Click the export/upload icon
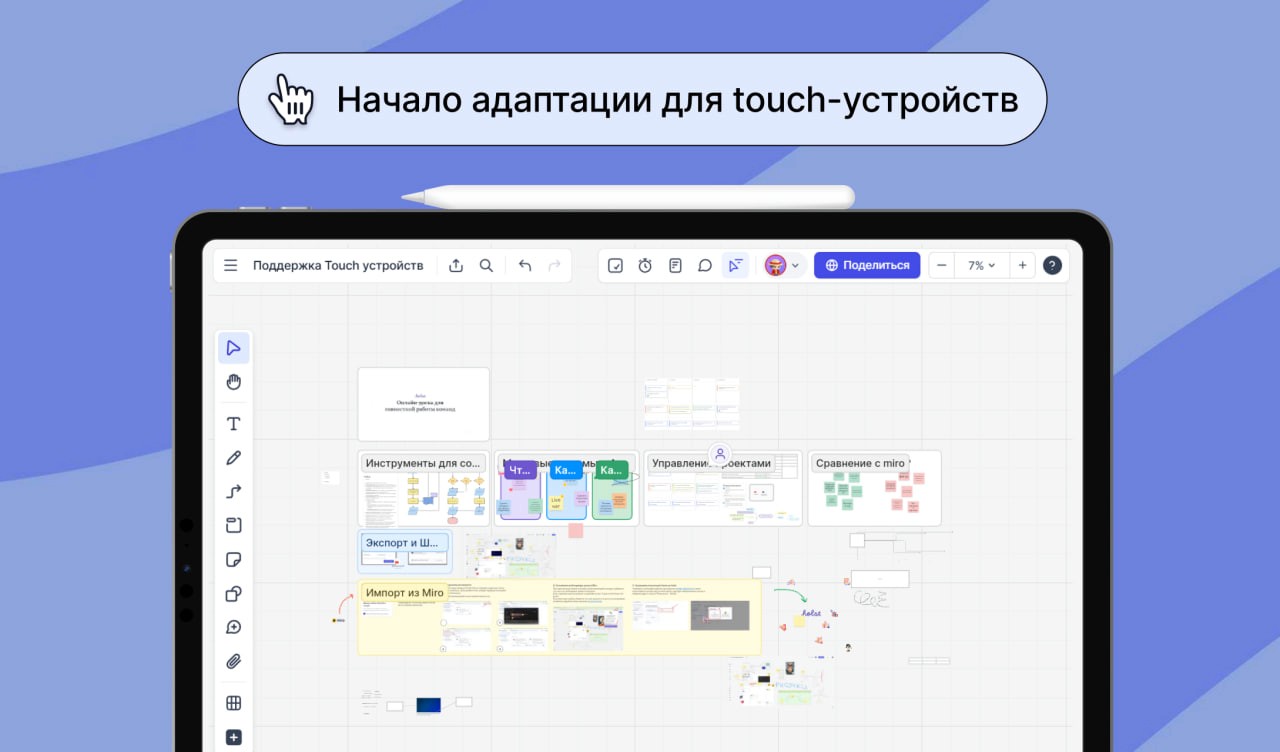Image resolution: width=1280 pixels, height=752 pixels. [456, 265]
